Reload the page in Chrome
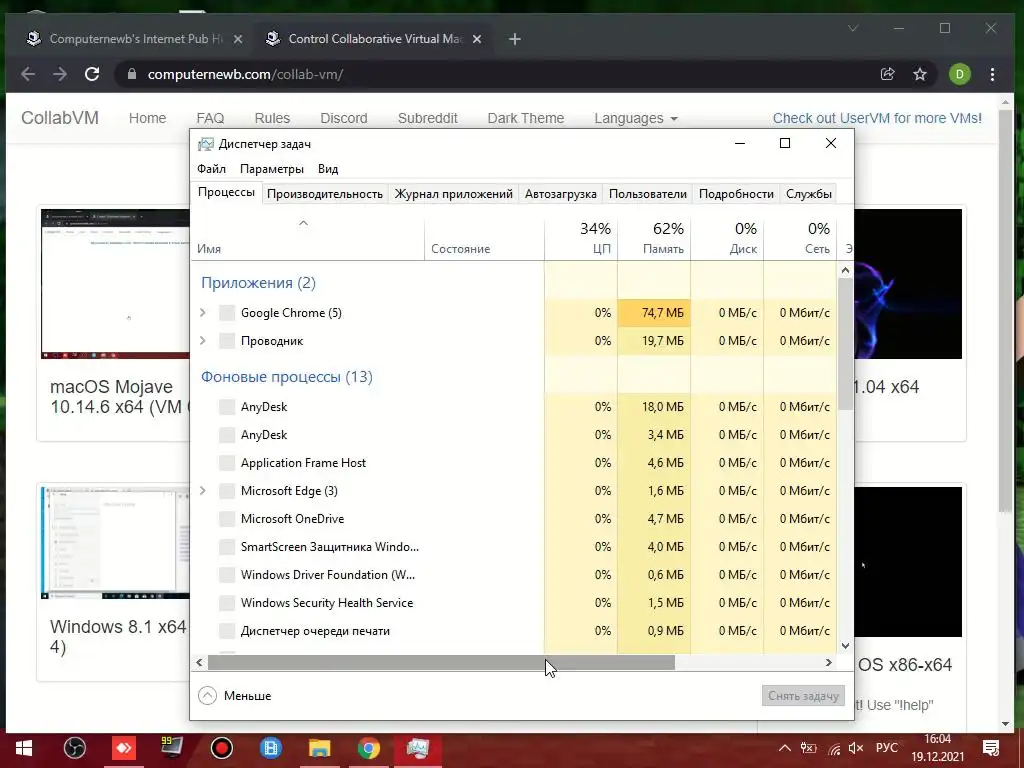The width and height of the screenshot is (1024, 768). point(92,74)
